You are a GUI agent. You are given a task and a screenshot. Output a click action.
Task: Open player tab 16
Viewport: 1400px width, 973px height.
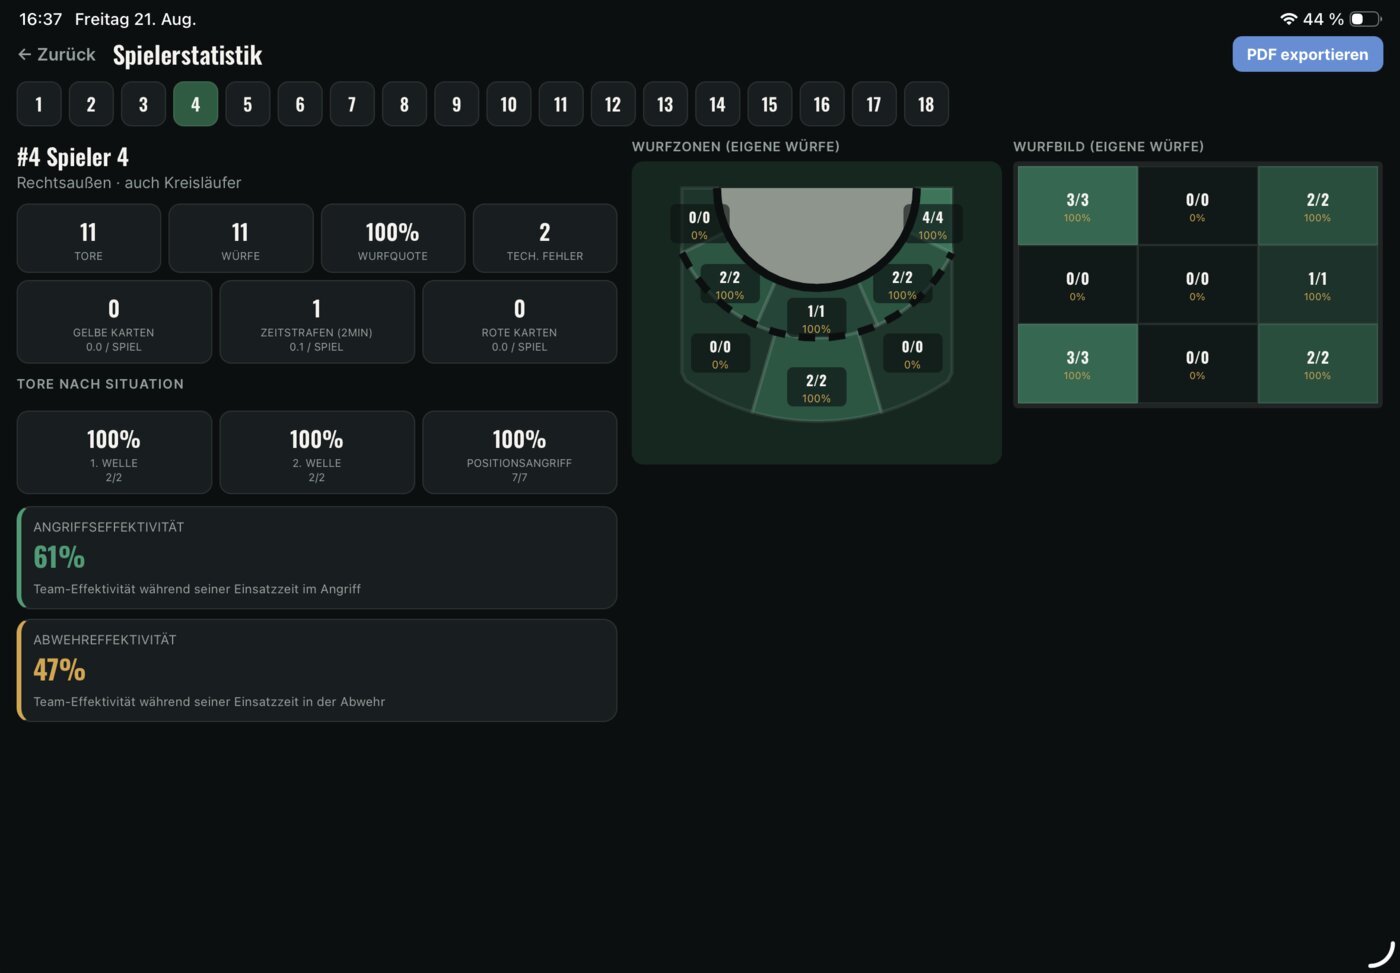pyautogui.click(x=822, y=104)
